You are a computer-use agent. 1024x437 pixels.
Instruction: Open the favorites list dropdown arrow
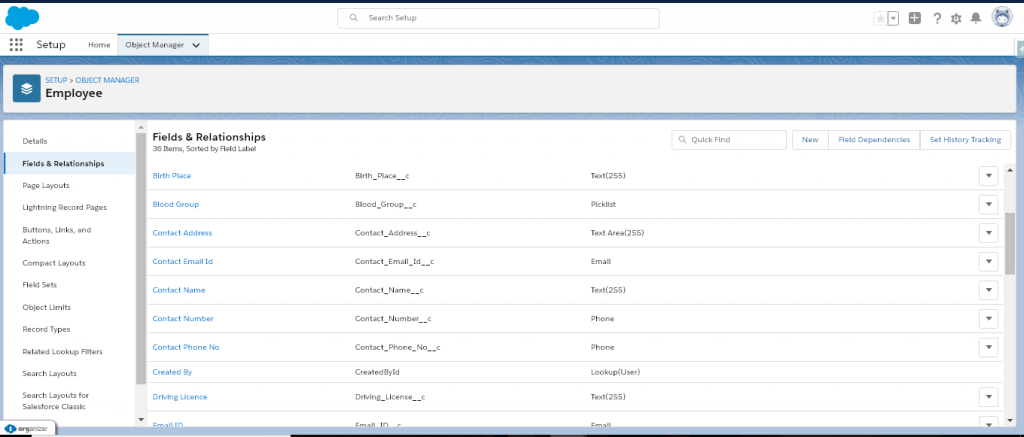click(x=893, y=18)
